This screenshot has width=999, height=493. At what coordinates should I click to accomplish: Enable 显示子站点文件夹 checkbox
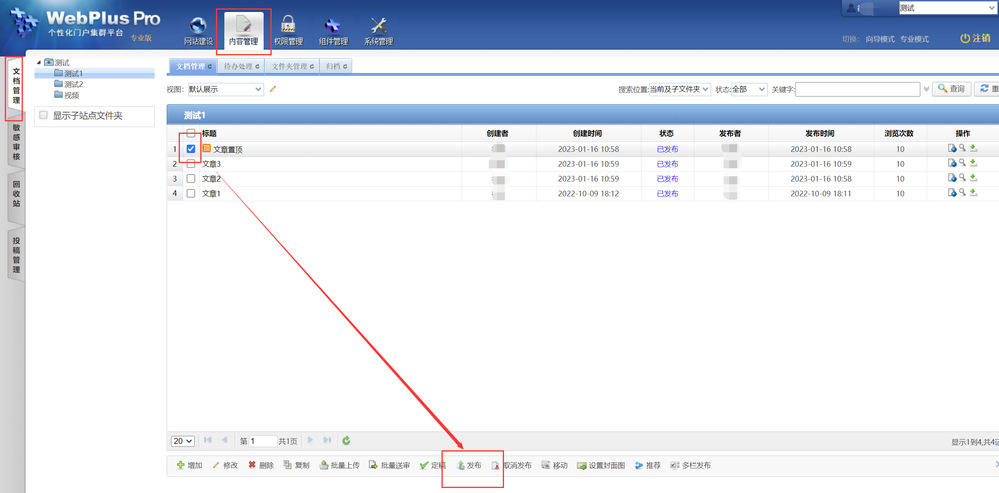point(43,116)
